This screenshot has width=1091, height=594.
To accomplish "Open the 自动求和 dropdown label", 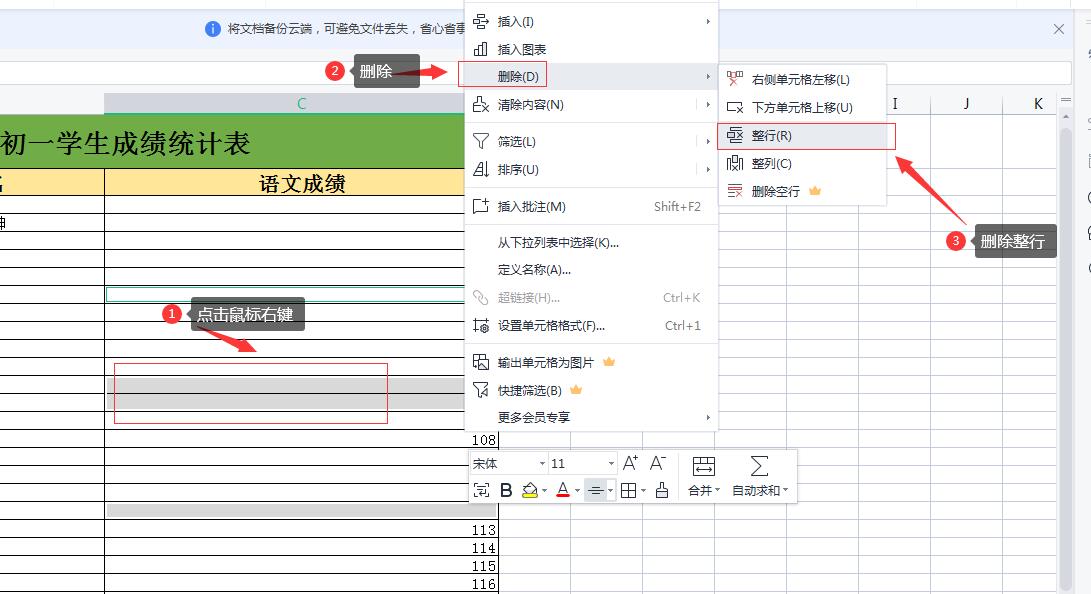I will pyautogui.click(x=760, y=490).
